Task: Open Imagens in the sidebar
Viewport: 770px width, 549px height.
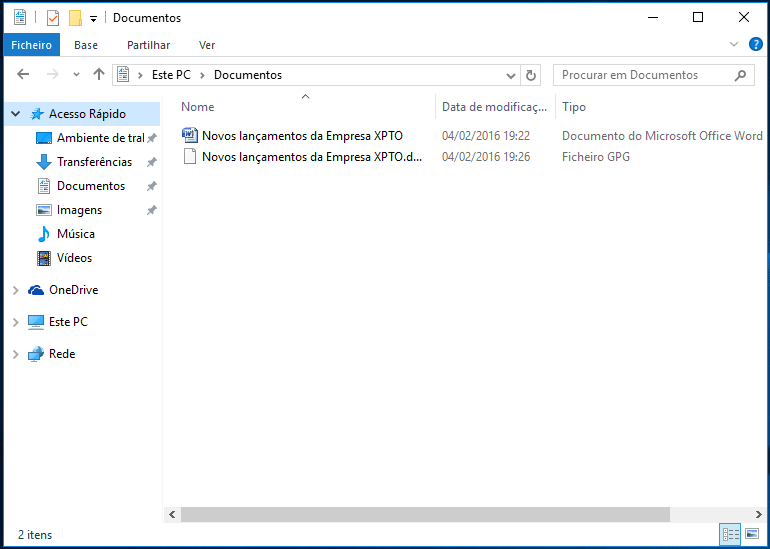Action: 80,210
